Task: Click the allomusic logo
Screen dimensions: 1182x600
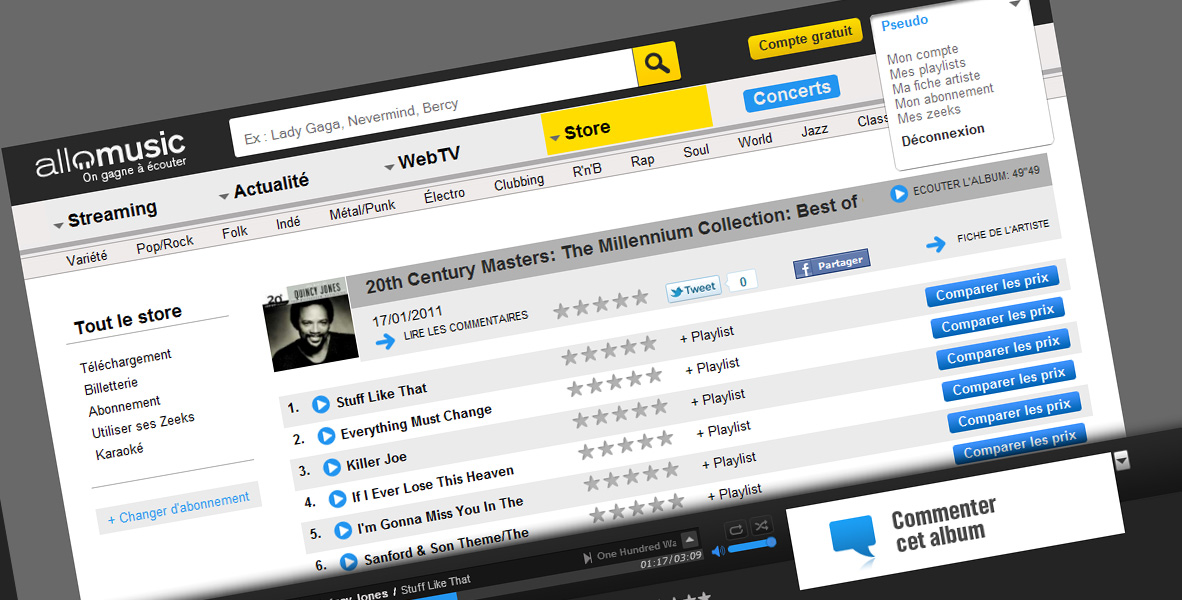Action: (111, 156)
